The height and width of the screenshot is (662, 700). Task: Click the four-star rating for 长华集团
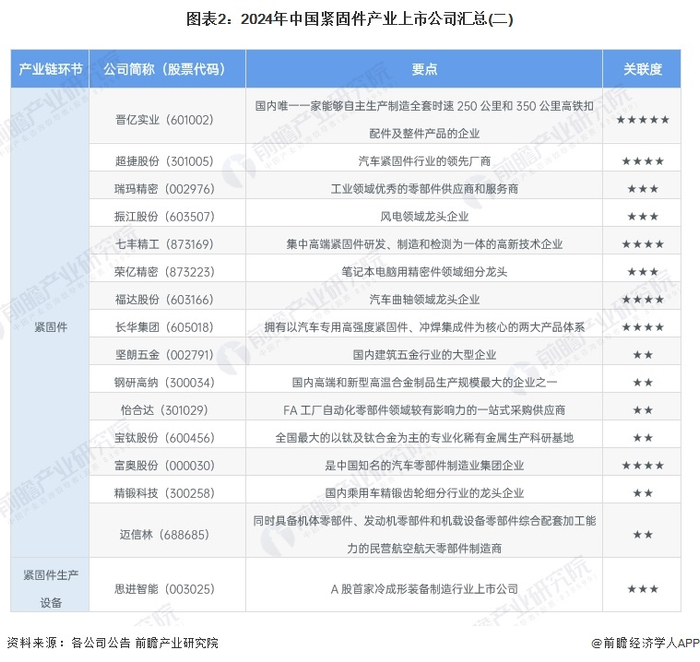pos(642,327)
